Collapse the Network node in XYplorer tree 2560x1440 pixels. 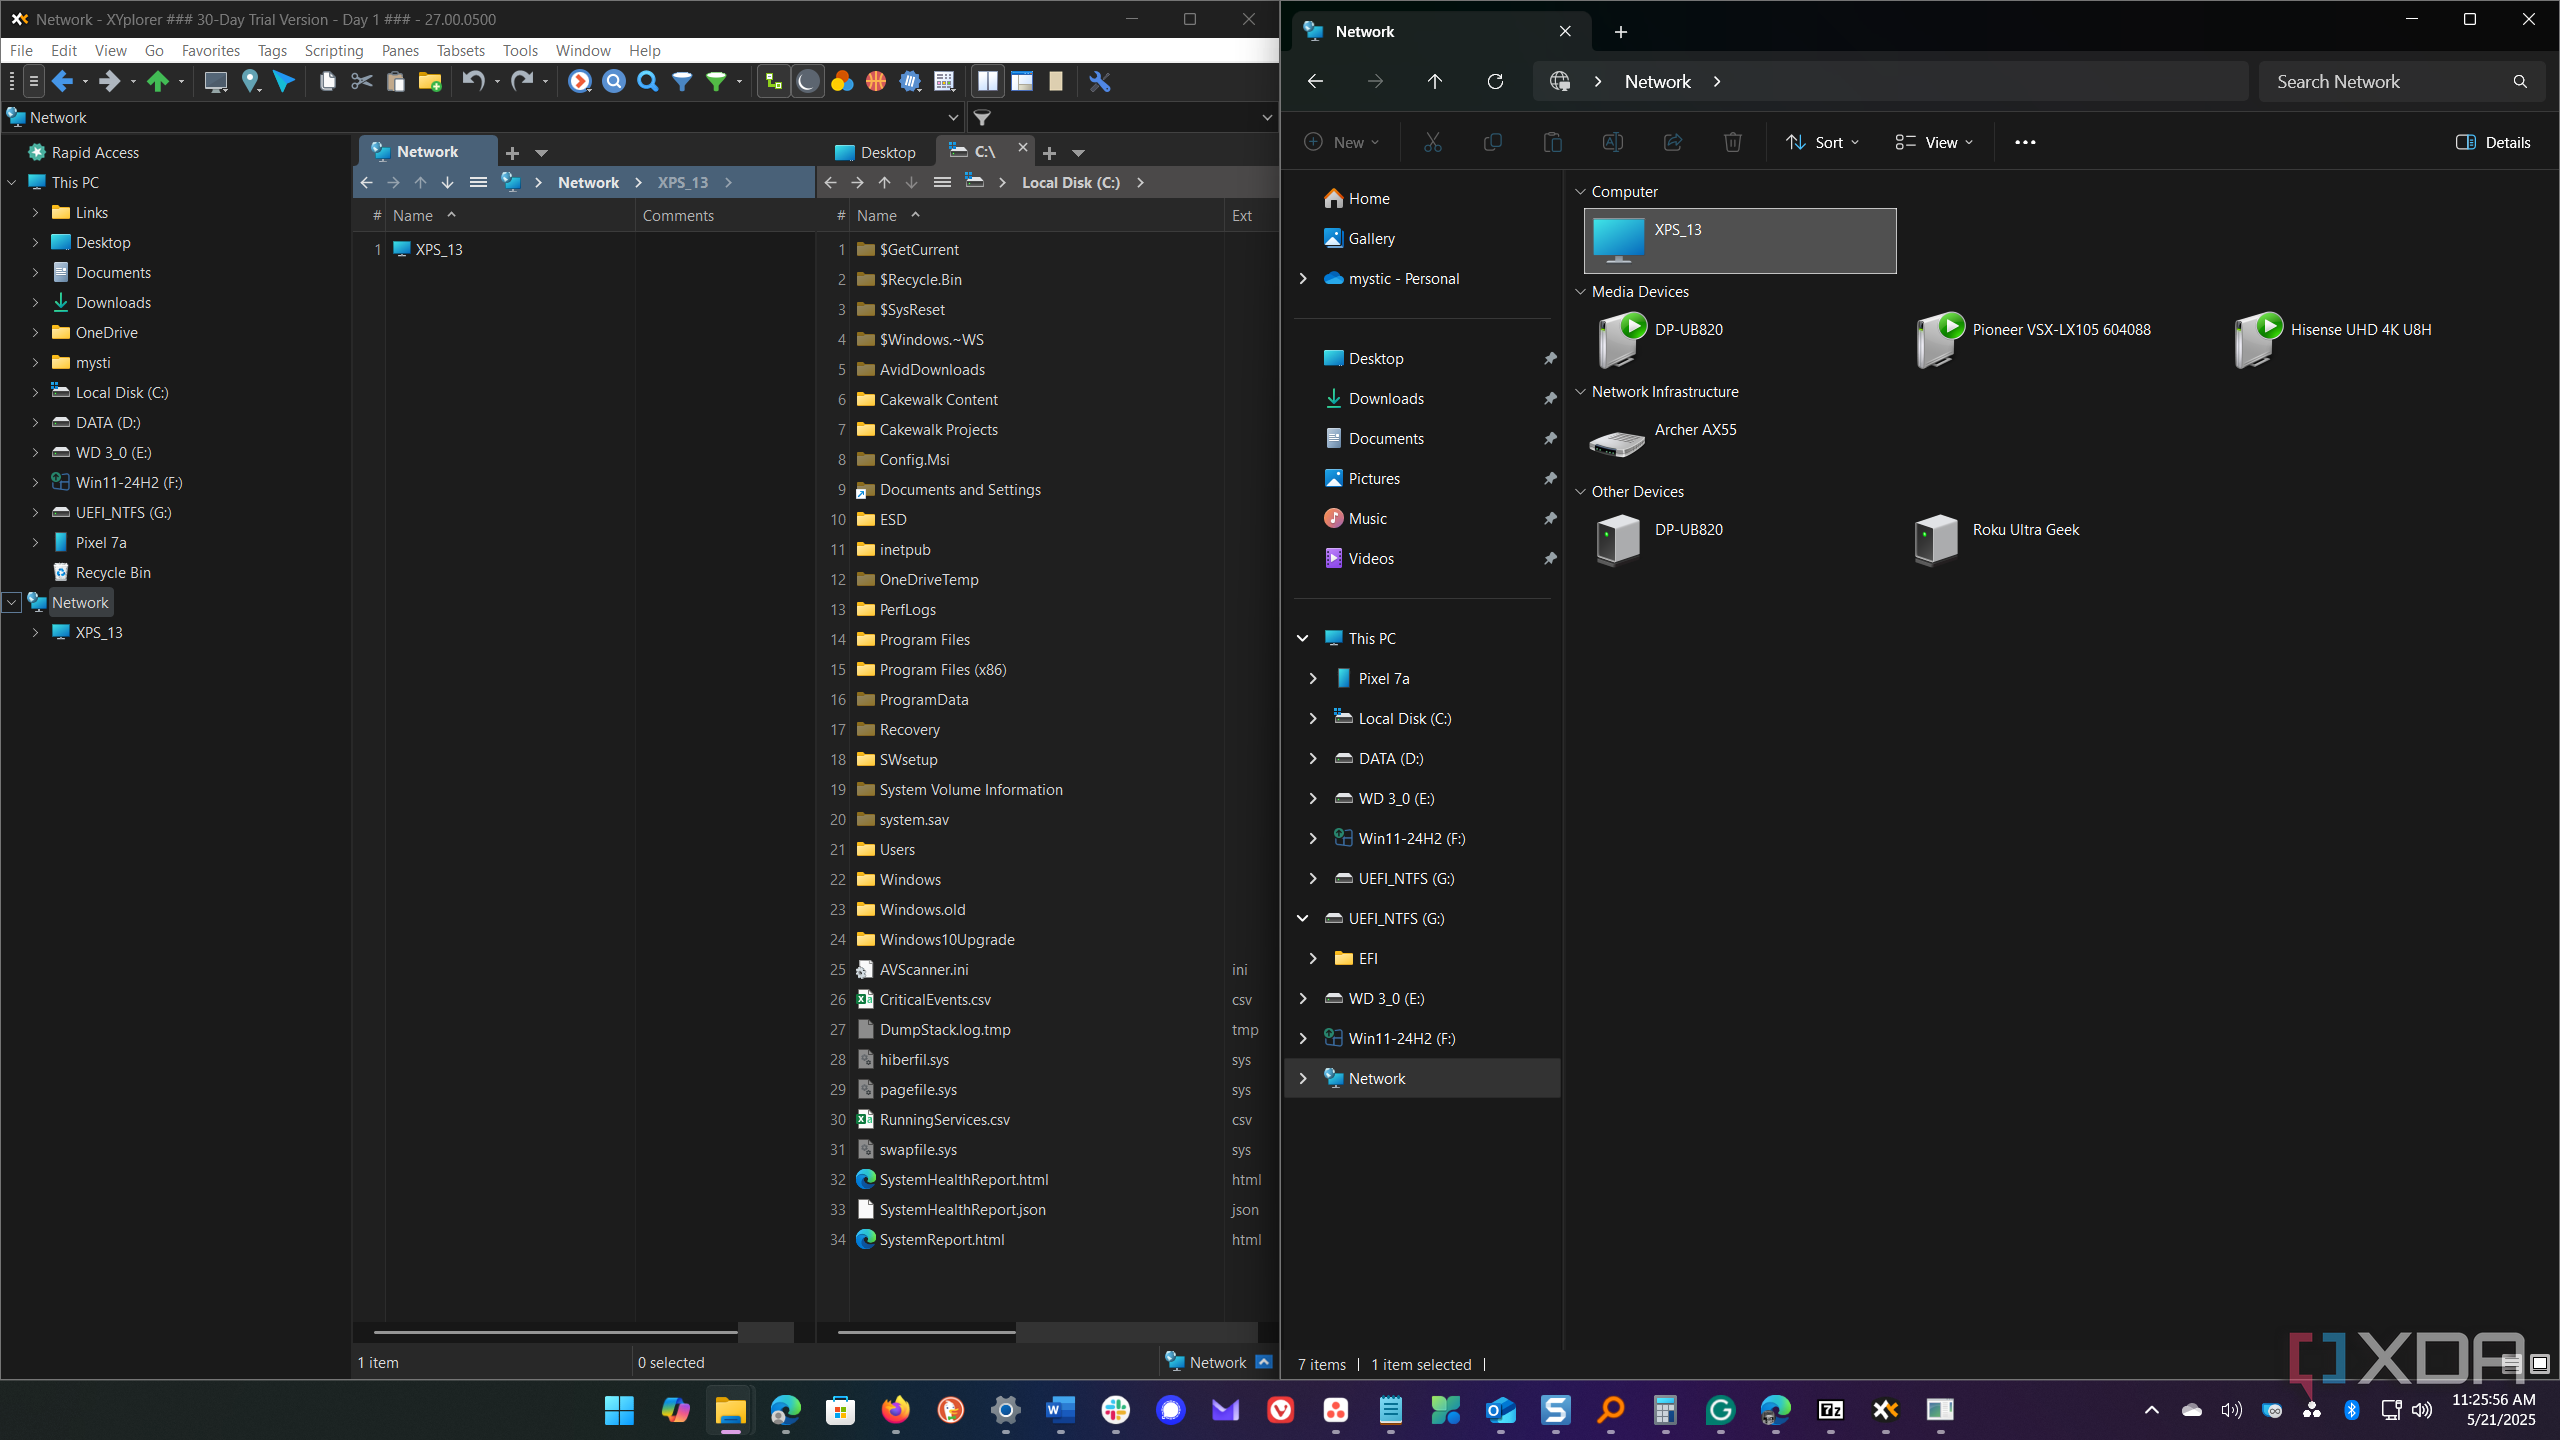click(x=12, y=603)
